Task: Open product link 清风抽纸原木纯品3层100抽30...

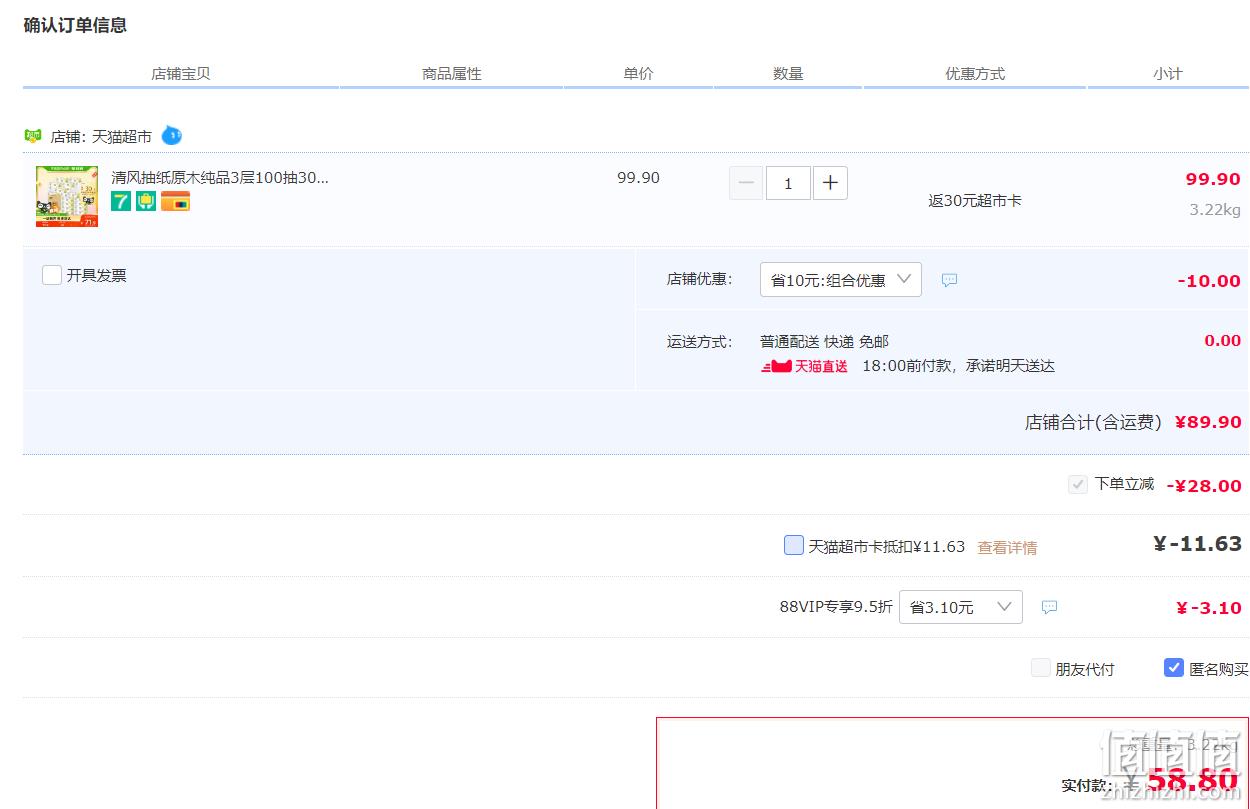Action: (220, 178)
